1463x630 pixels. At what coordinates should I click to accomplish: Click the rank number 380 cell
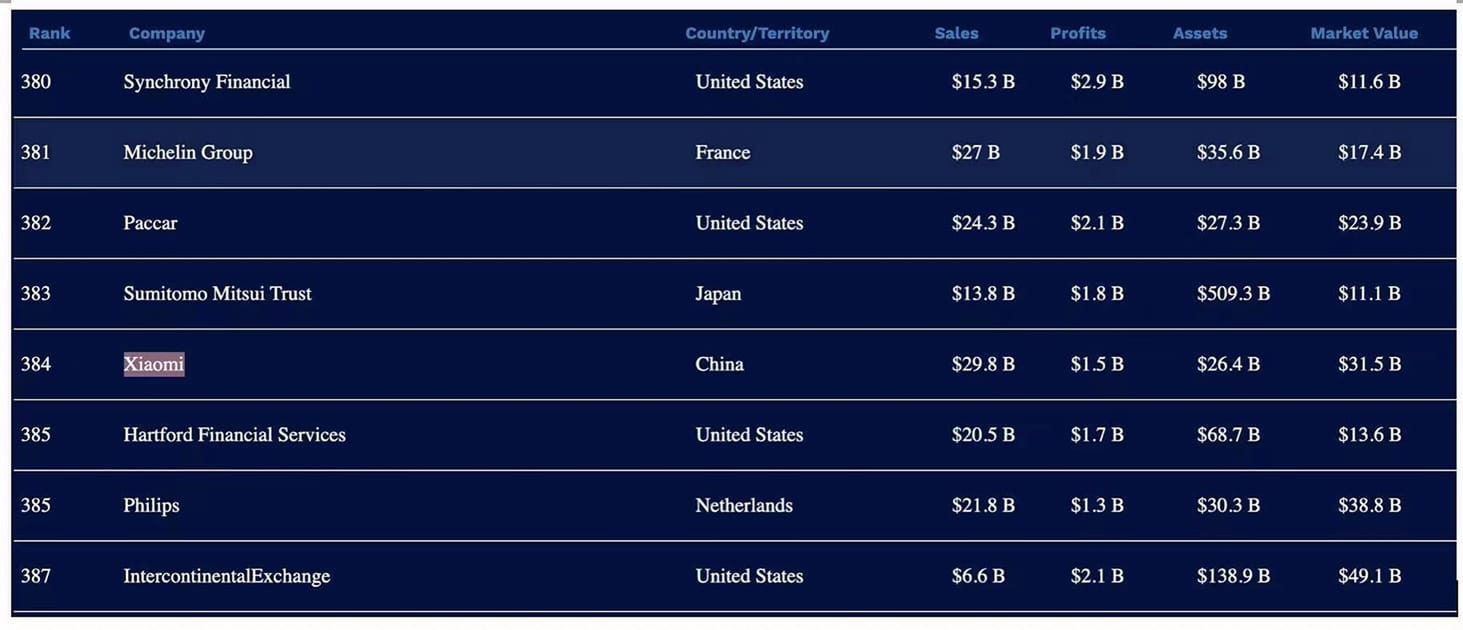pyautogui.click(x=36, y=82)
